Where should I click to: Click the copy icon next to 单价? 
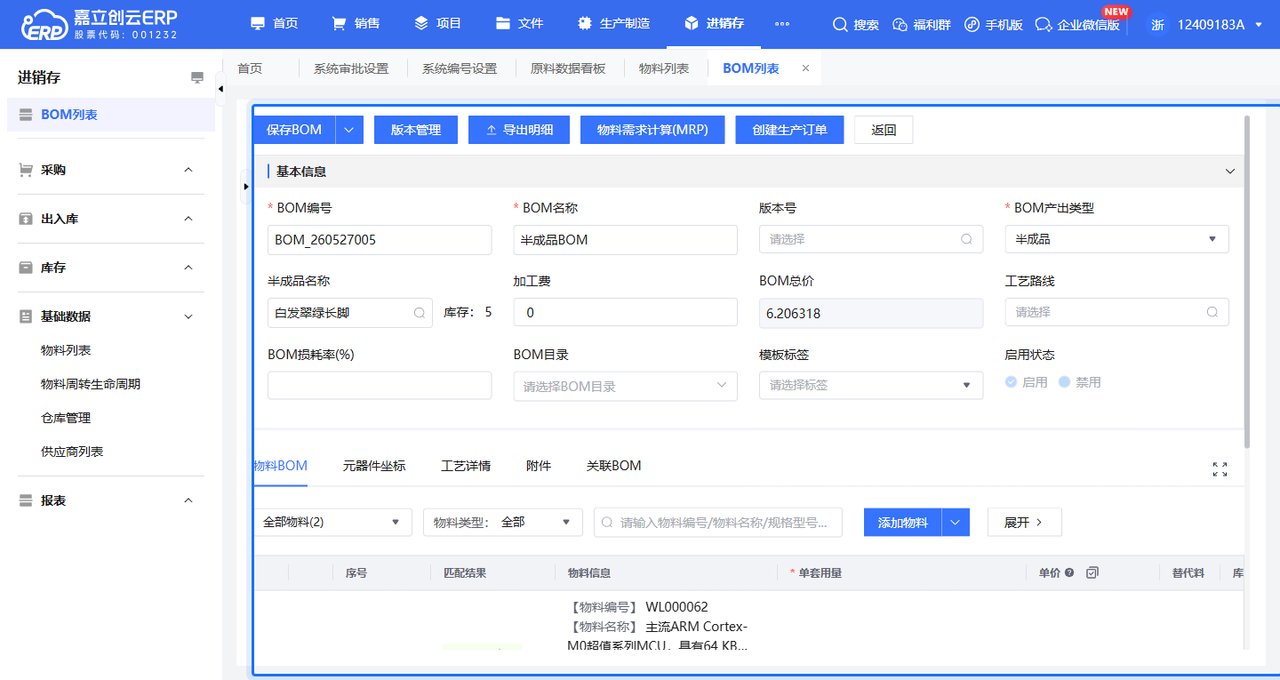tap(1092, 573)
